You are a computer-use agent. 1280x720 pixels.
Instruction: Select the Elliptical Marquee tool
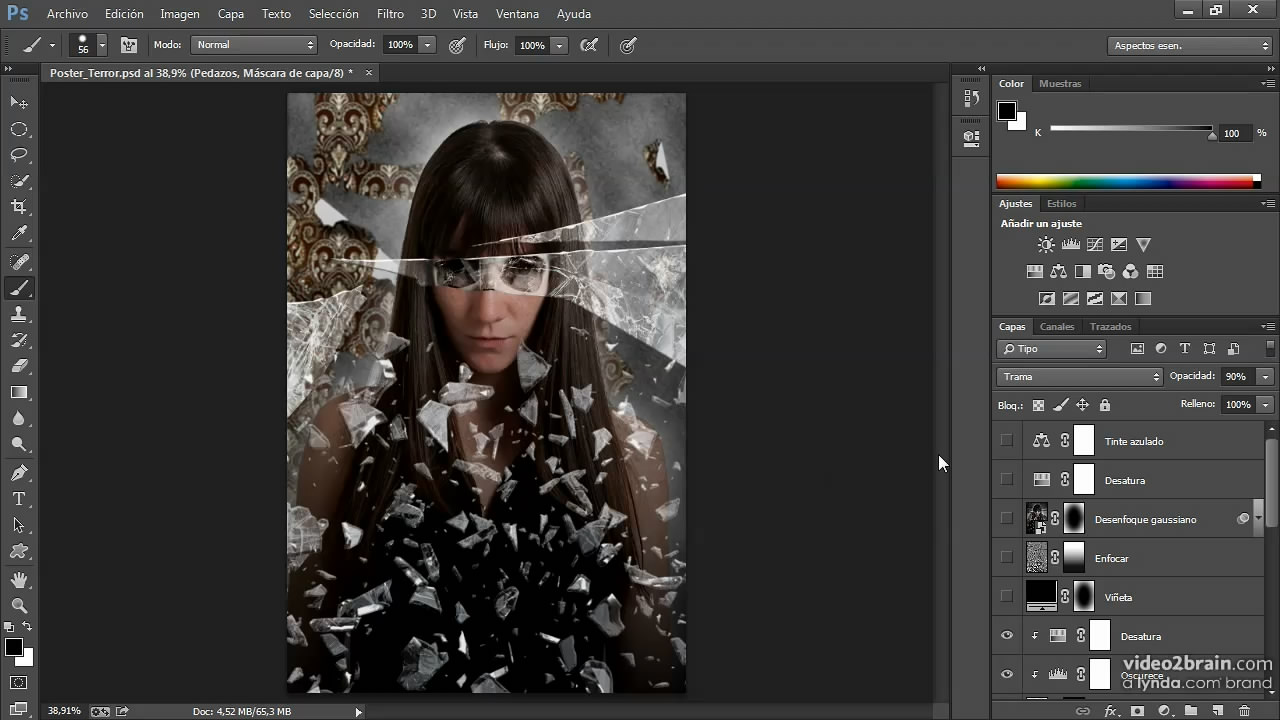tap(19, 129)
